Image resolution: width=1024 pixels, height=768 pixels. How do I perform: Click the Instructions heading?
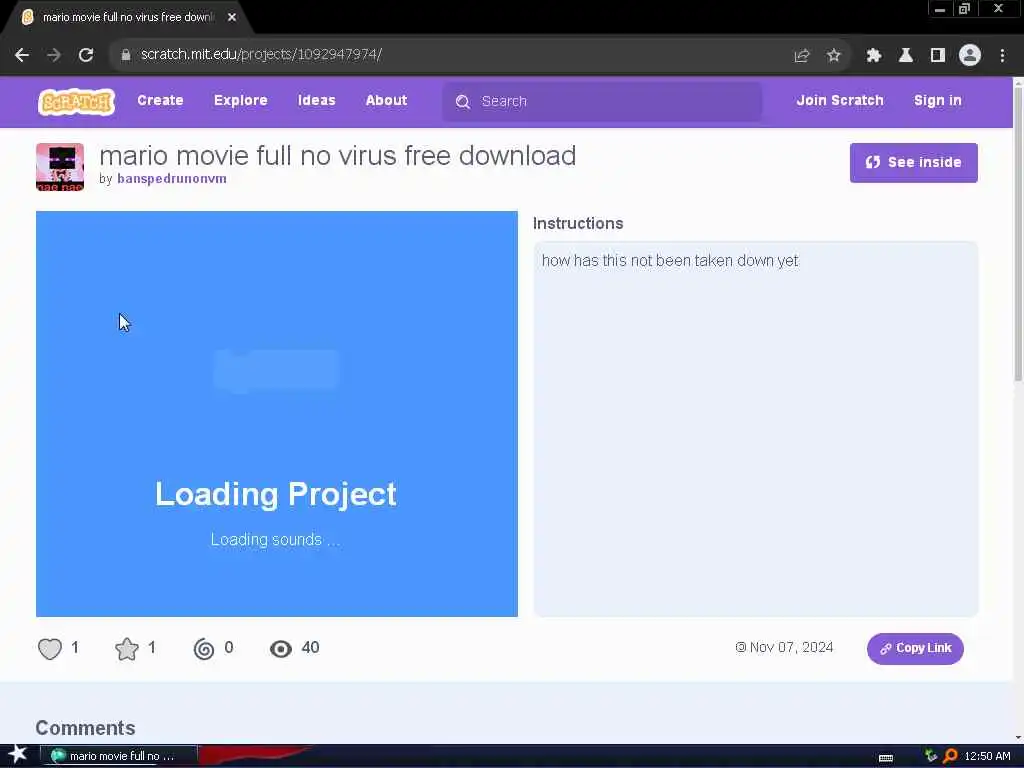coord(578,223)
